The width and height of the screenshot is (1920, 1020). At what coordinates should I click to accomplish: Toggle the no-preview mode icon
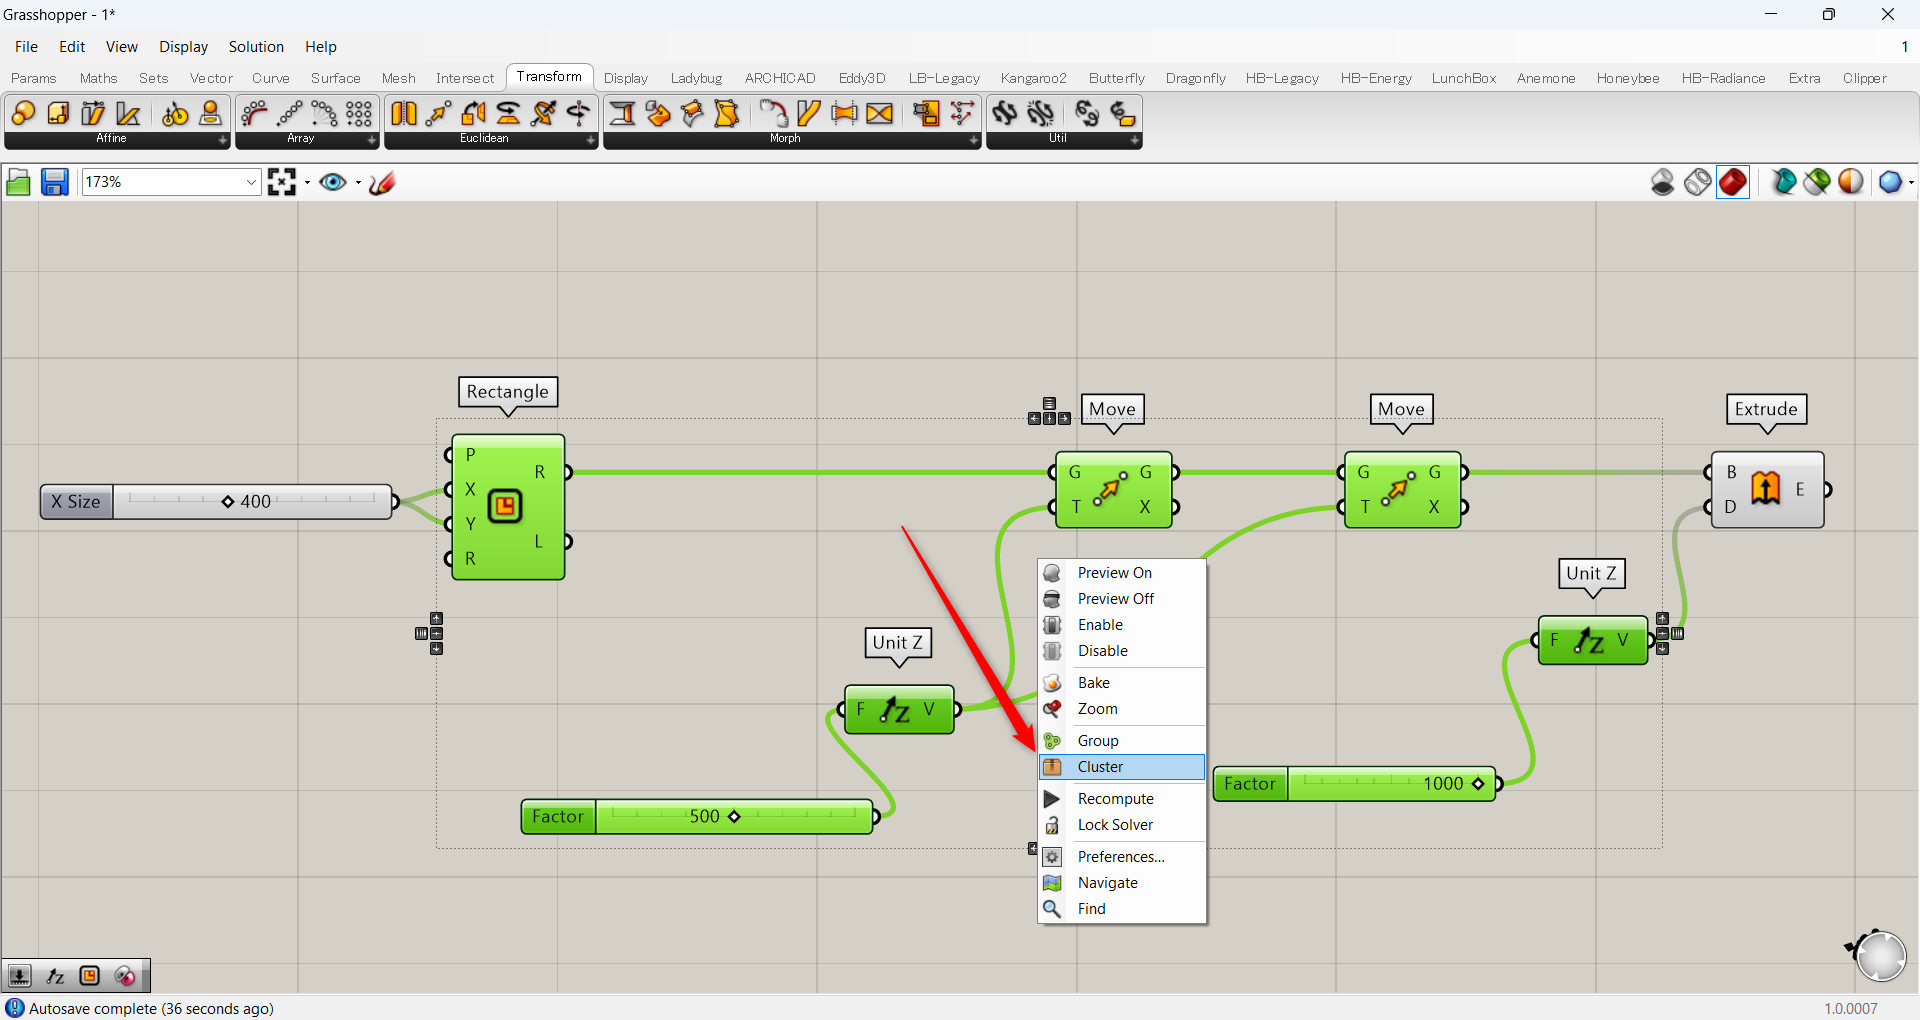(x=1662, y=182)
